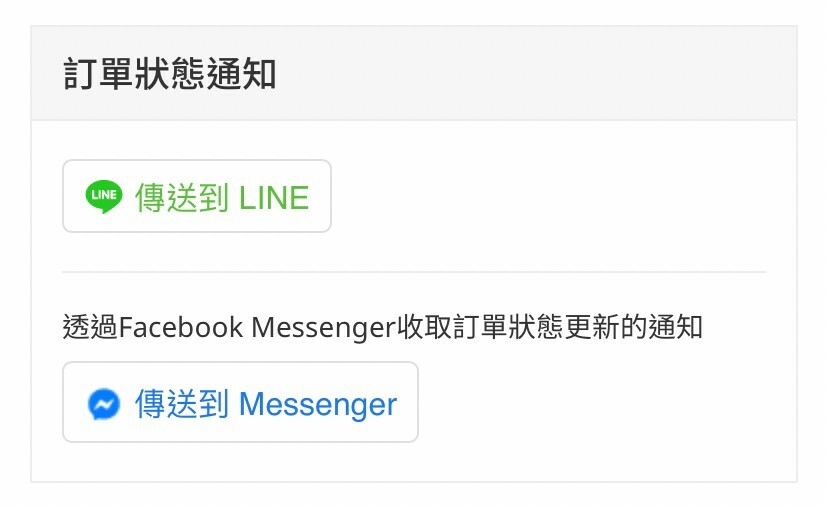This screenshot has height=507, width=828.
Task: Click the 訂單 characters in panel title
Action: (x=98, y=74)
